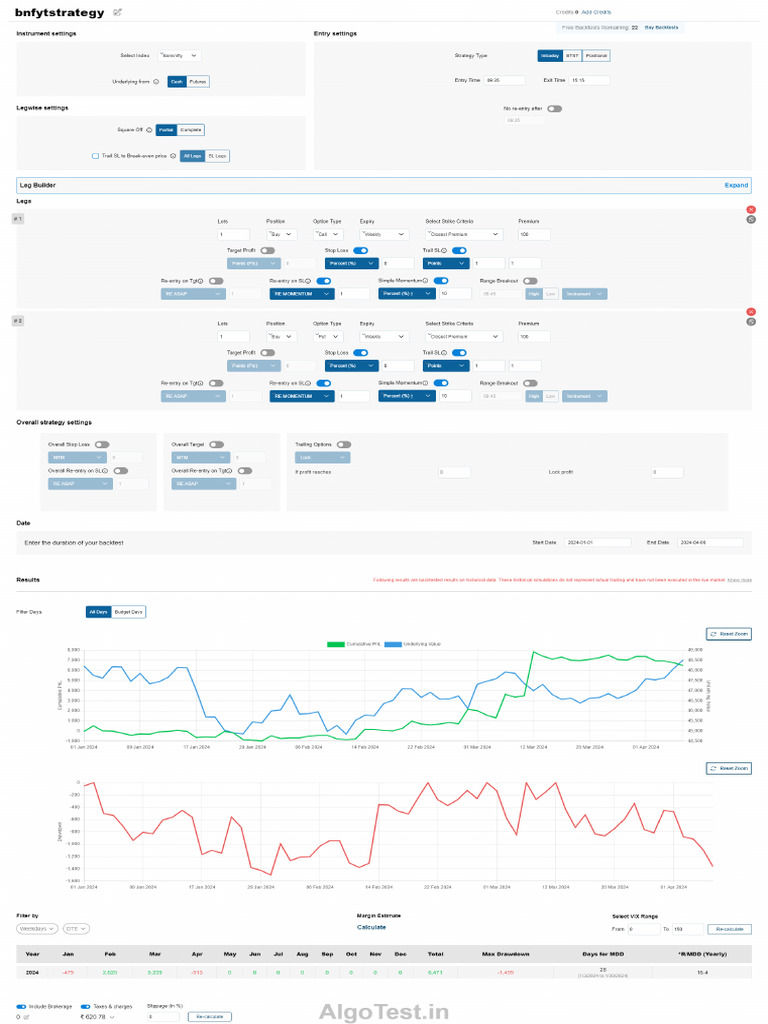Viewport: 768px width, 1024px height.
Task: Click the Re-calculate button beside VIX range
Action: point(729,929)
